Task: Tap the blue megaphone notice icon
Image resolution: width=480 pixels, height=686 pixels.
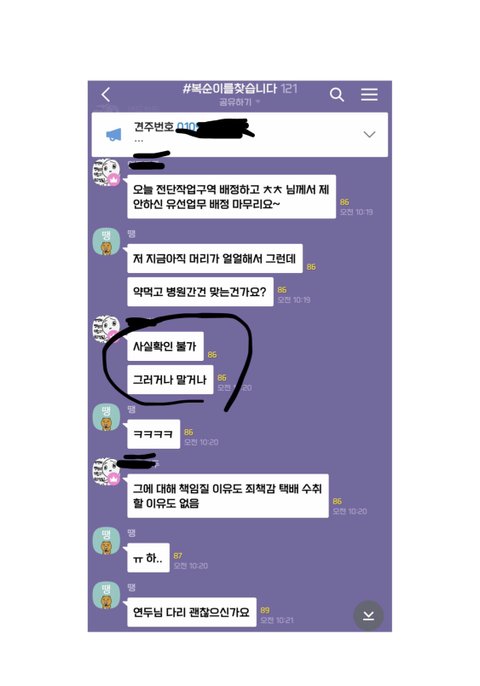Action: click(x=114, y=134)
